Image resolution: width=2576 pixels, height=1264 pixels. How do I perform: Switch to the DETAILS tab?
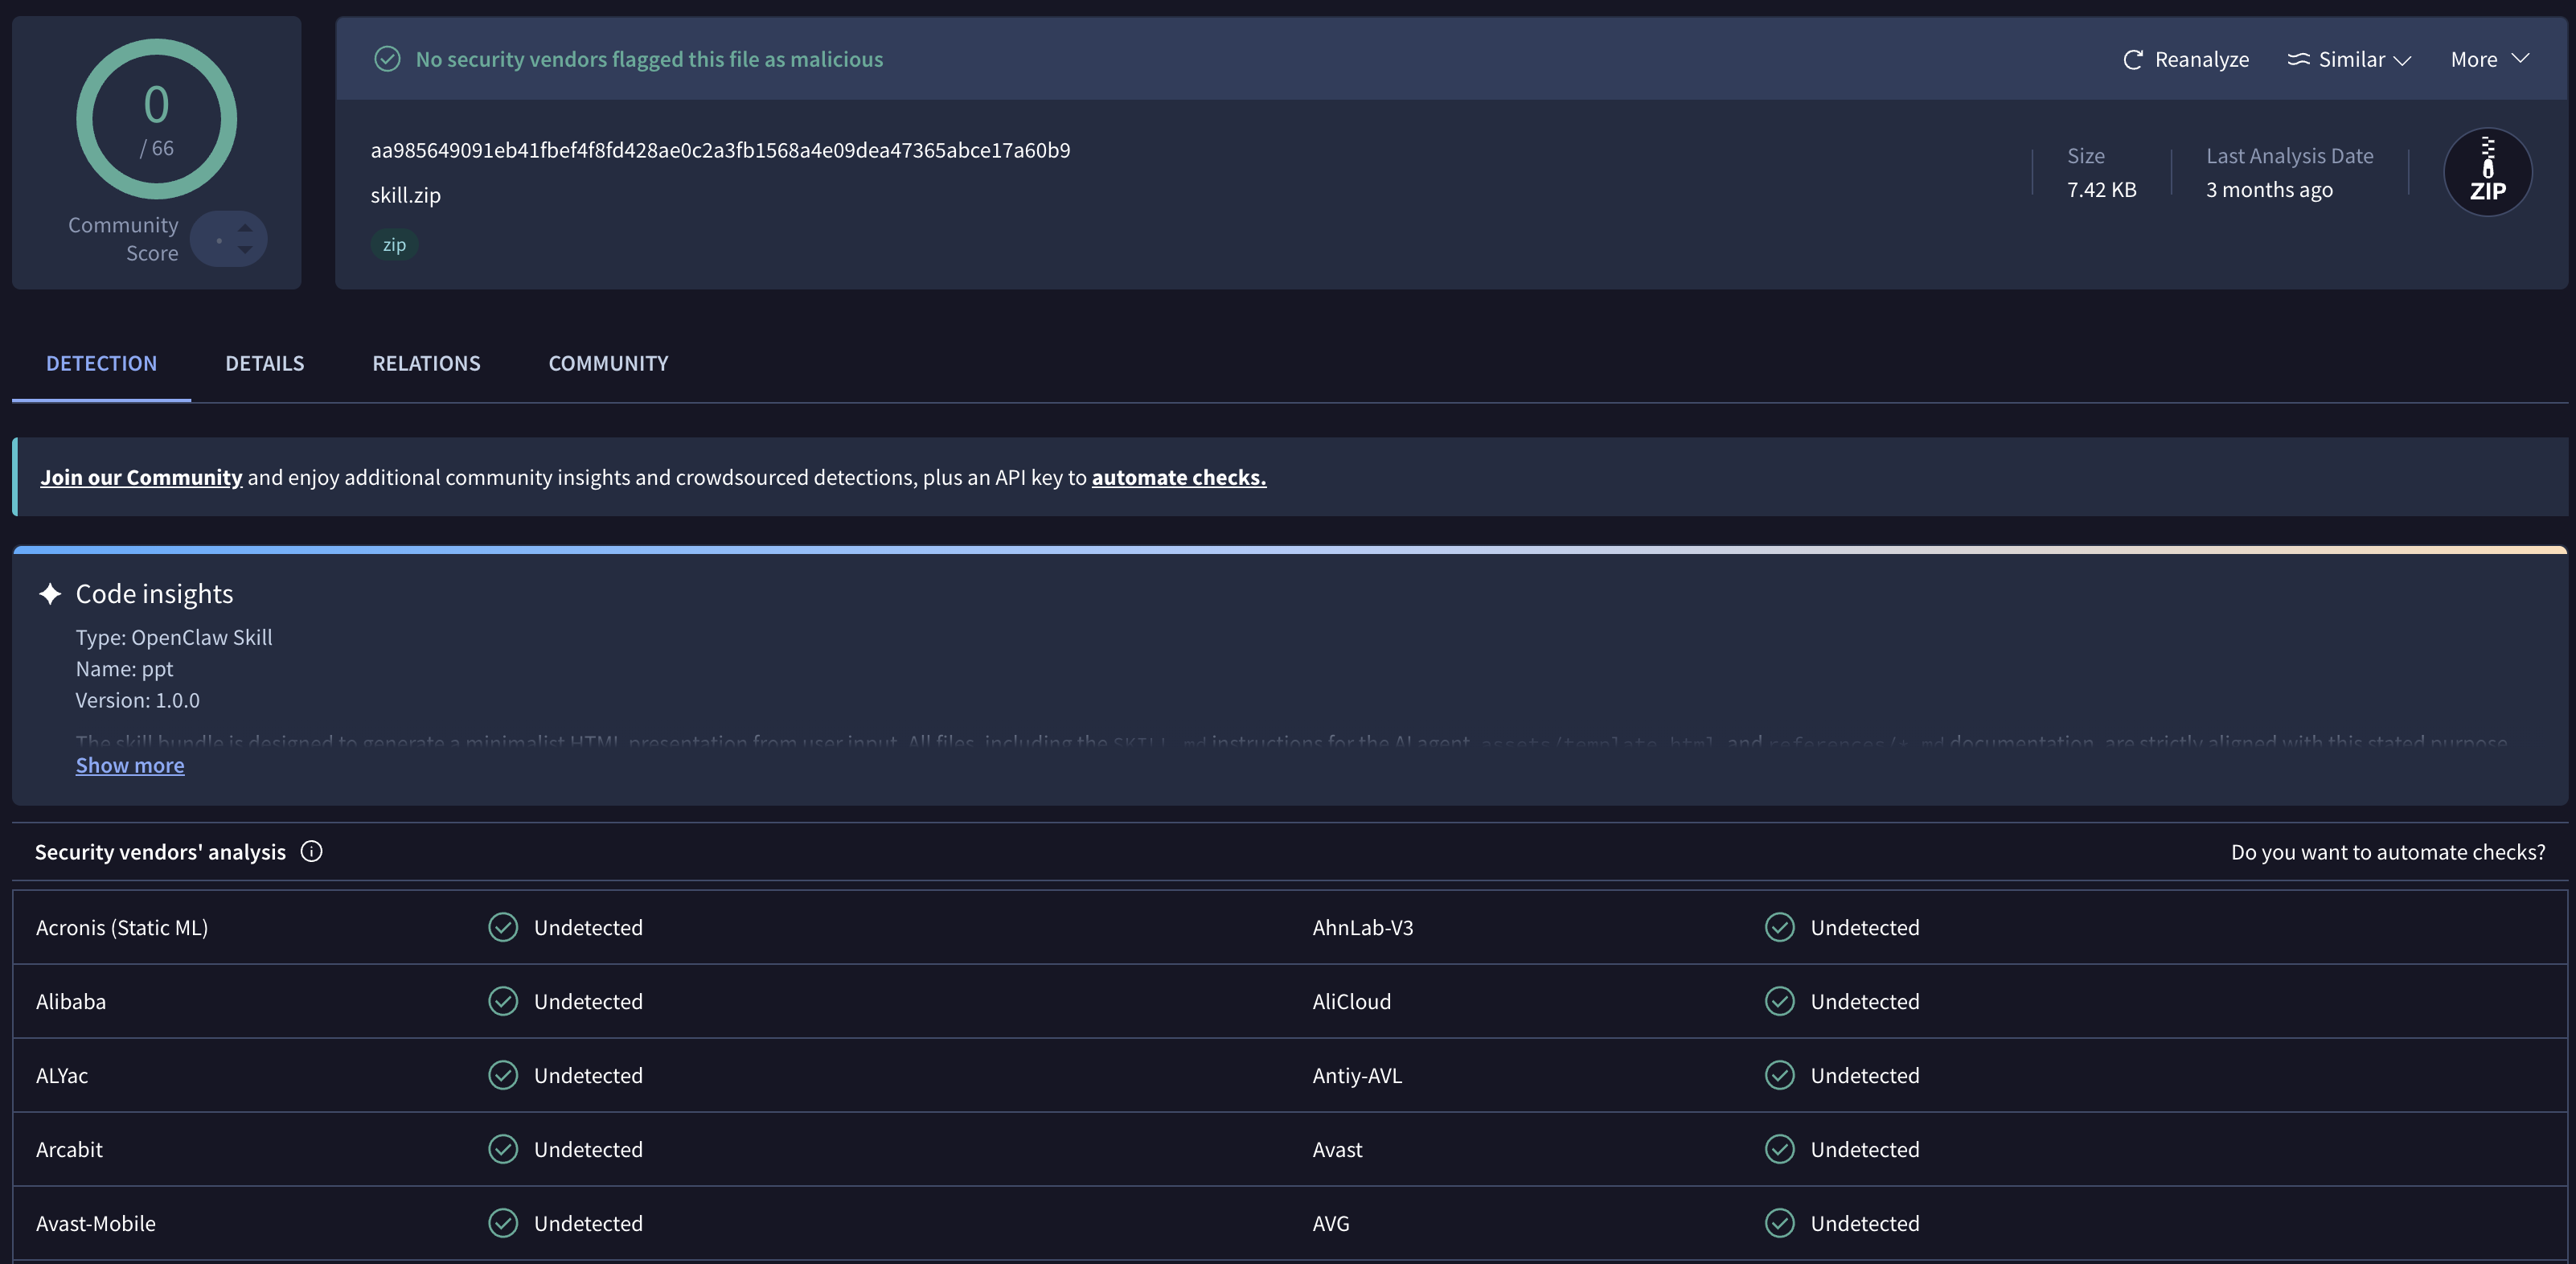(x=265, y=363)
